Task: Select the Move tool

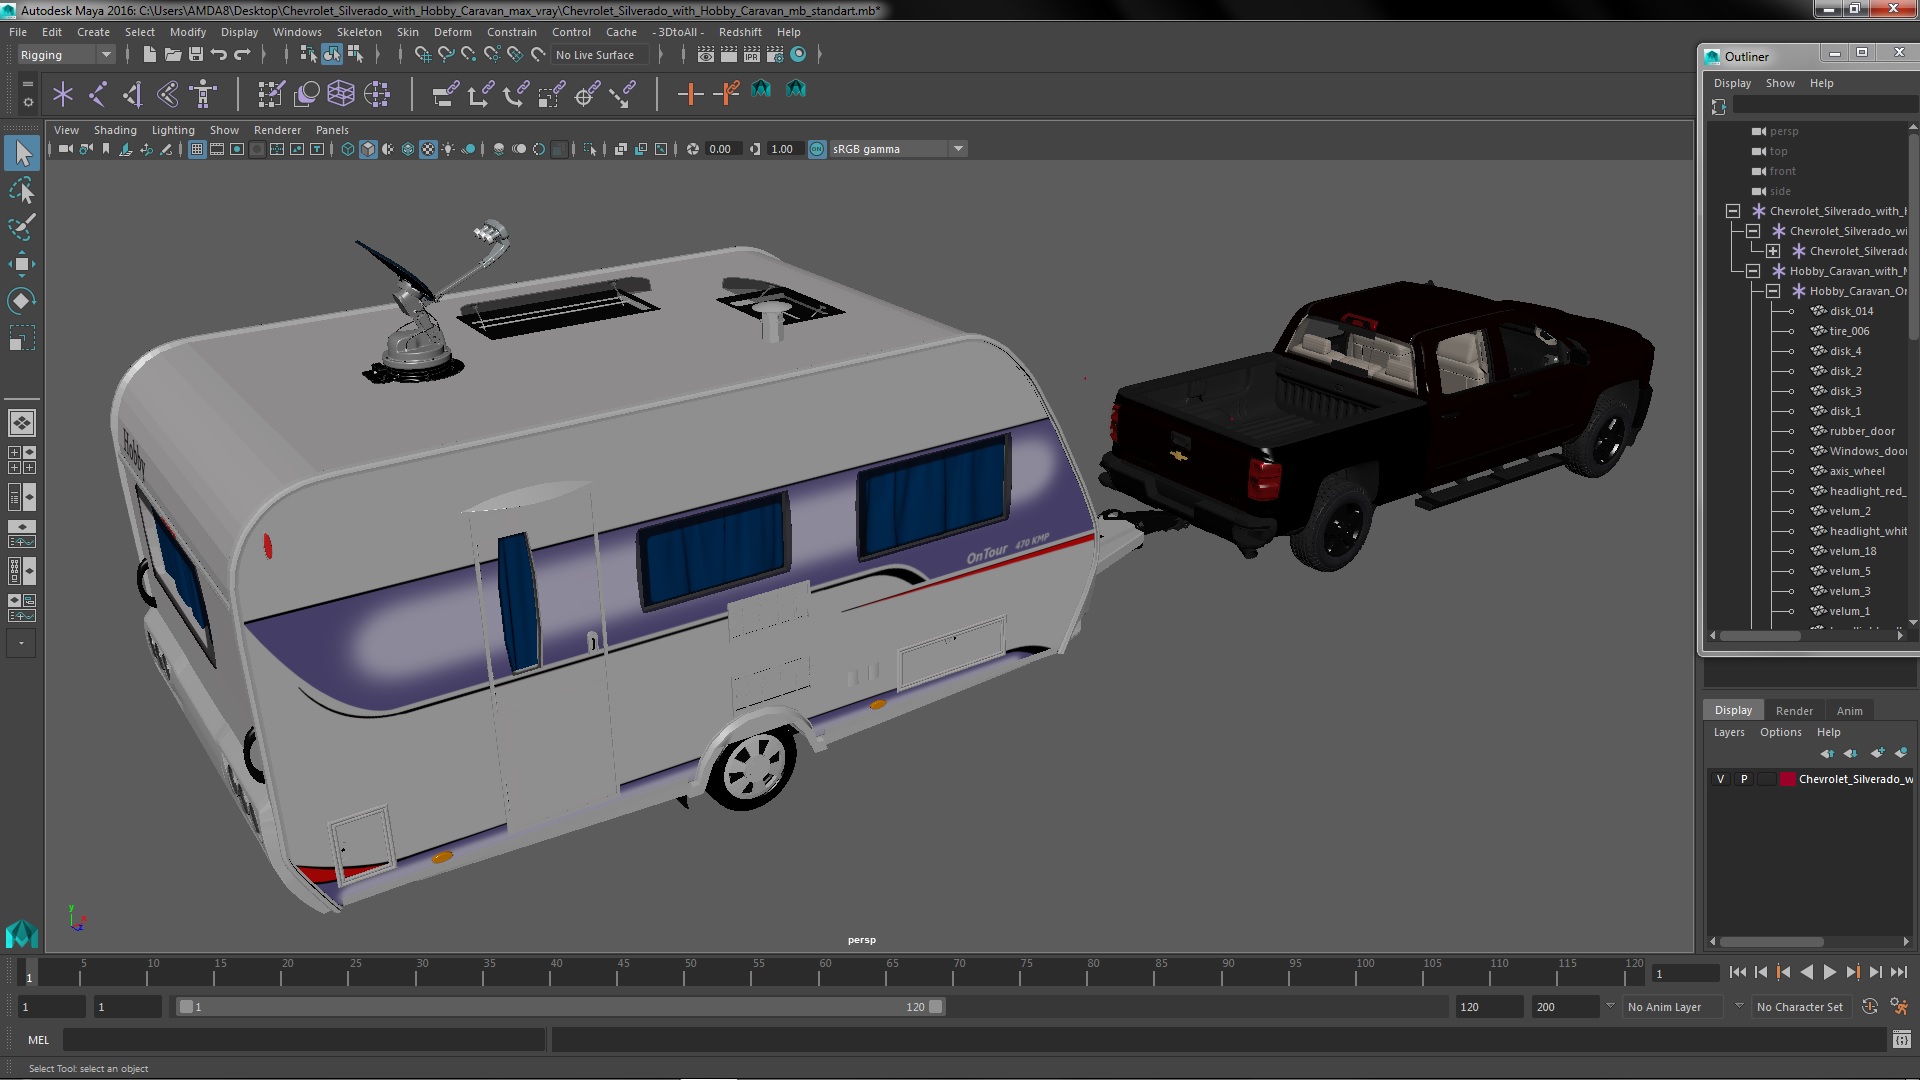Action: [21, 264]
